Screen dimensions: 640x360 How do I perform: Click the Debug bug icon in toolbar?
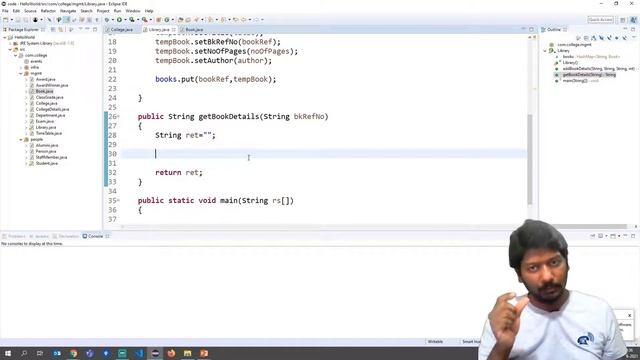point(107,20)
